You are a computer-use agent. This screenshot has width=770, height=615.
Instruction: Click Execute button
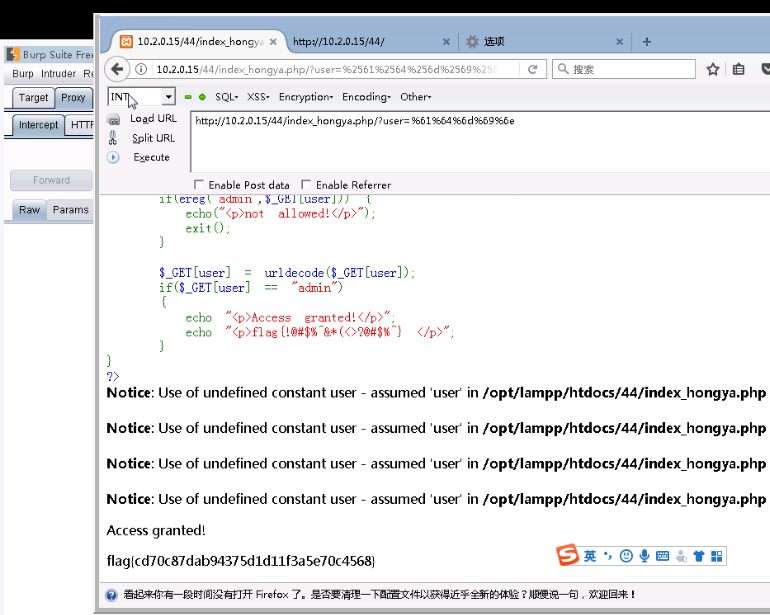151,157
